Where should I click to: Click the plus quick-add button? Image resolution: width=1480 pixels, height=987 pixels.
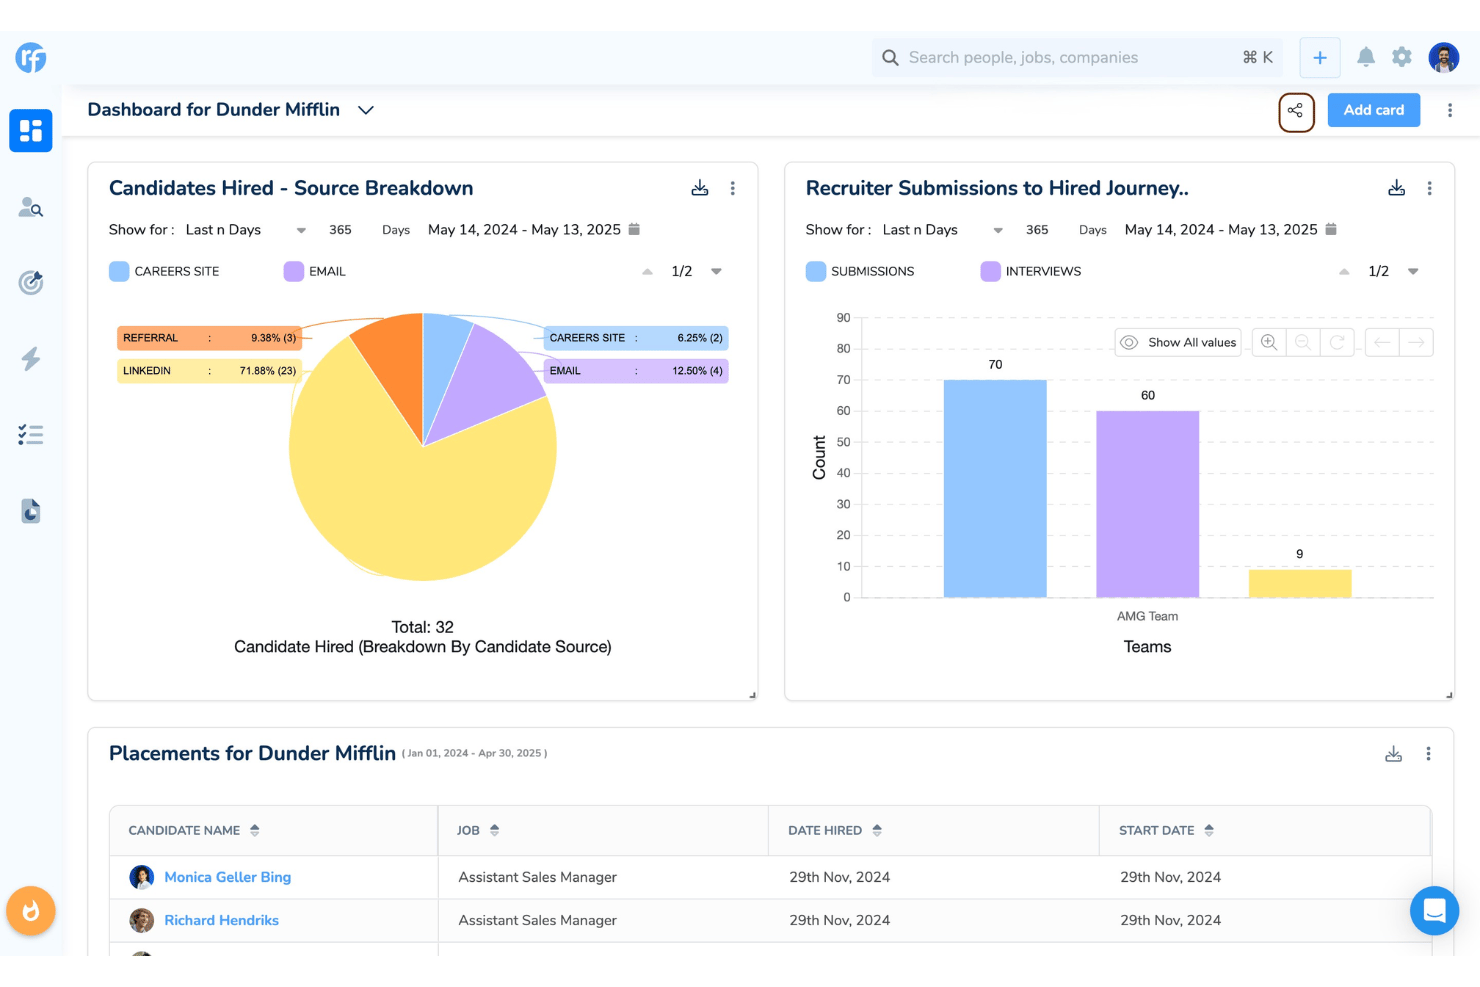pos(1320,58)
